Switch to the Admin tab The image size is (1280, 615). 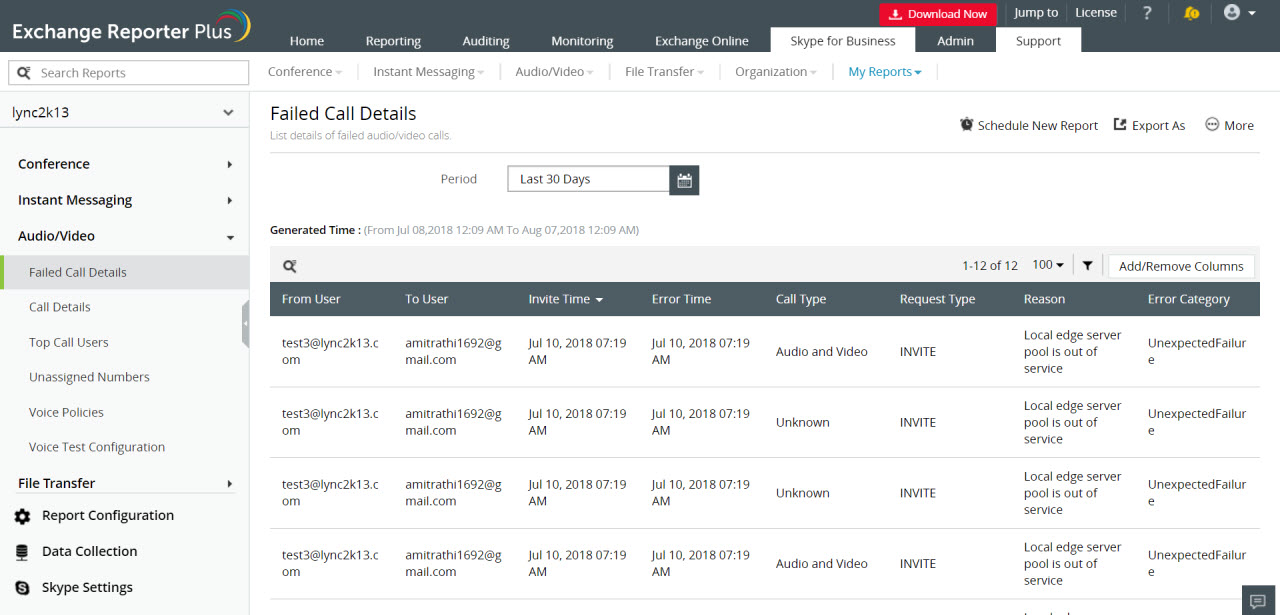tap(956, 41)
